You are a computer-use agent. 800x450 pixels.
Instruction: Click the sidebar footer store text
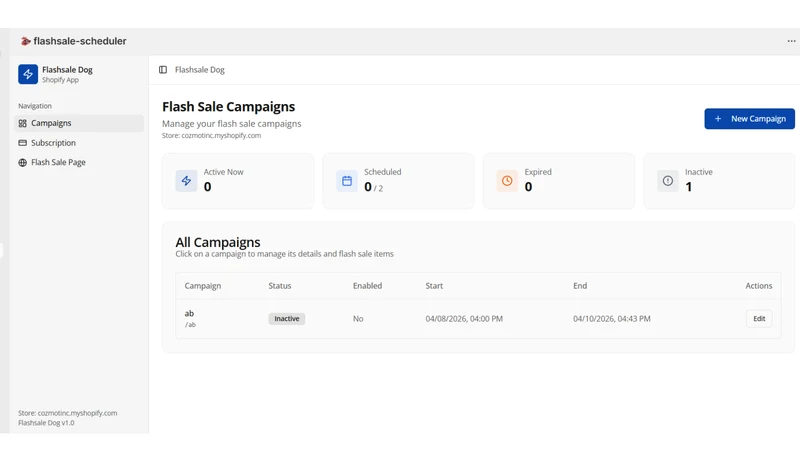68,413
